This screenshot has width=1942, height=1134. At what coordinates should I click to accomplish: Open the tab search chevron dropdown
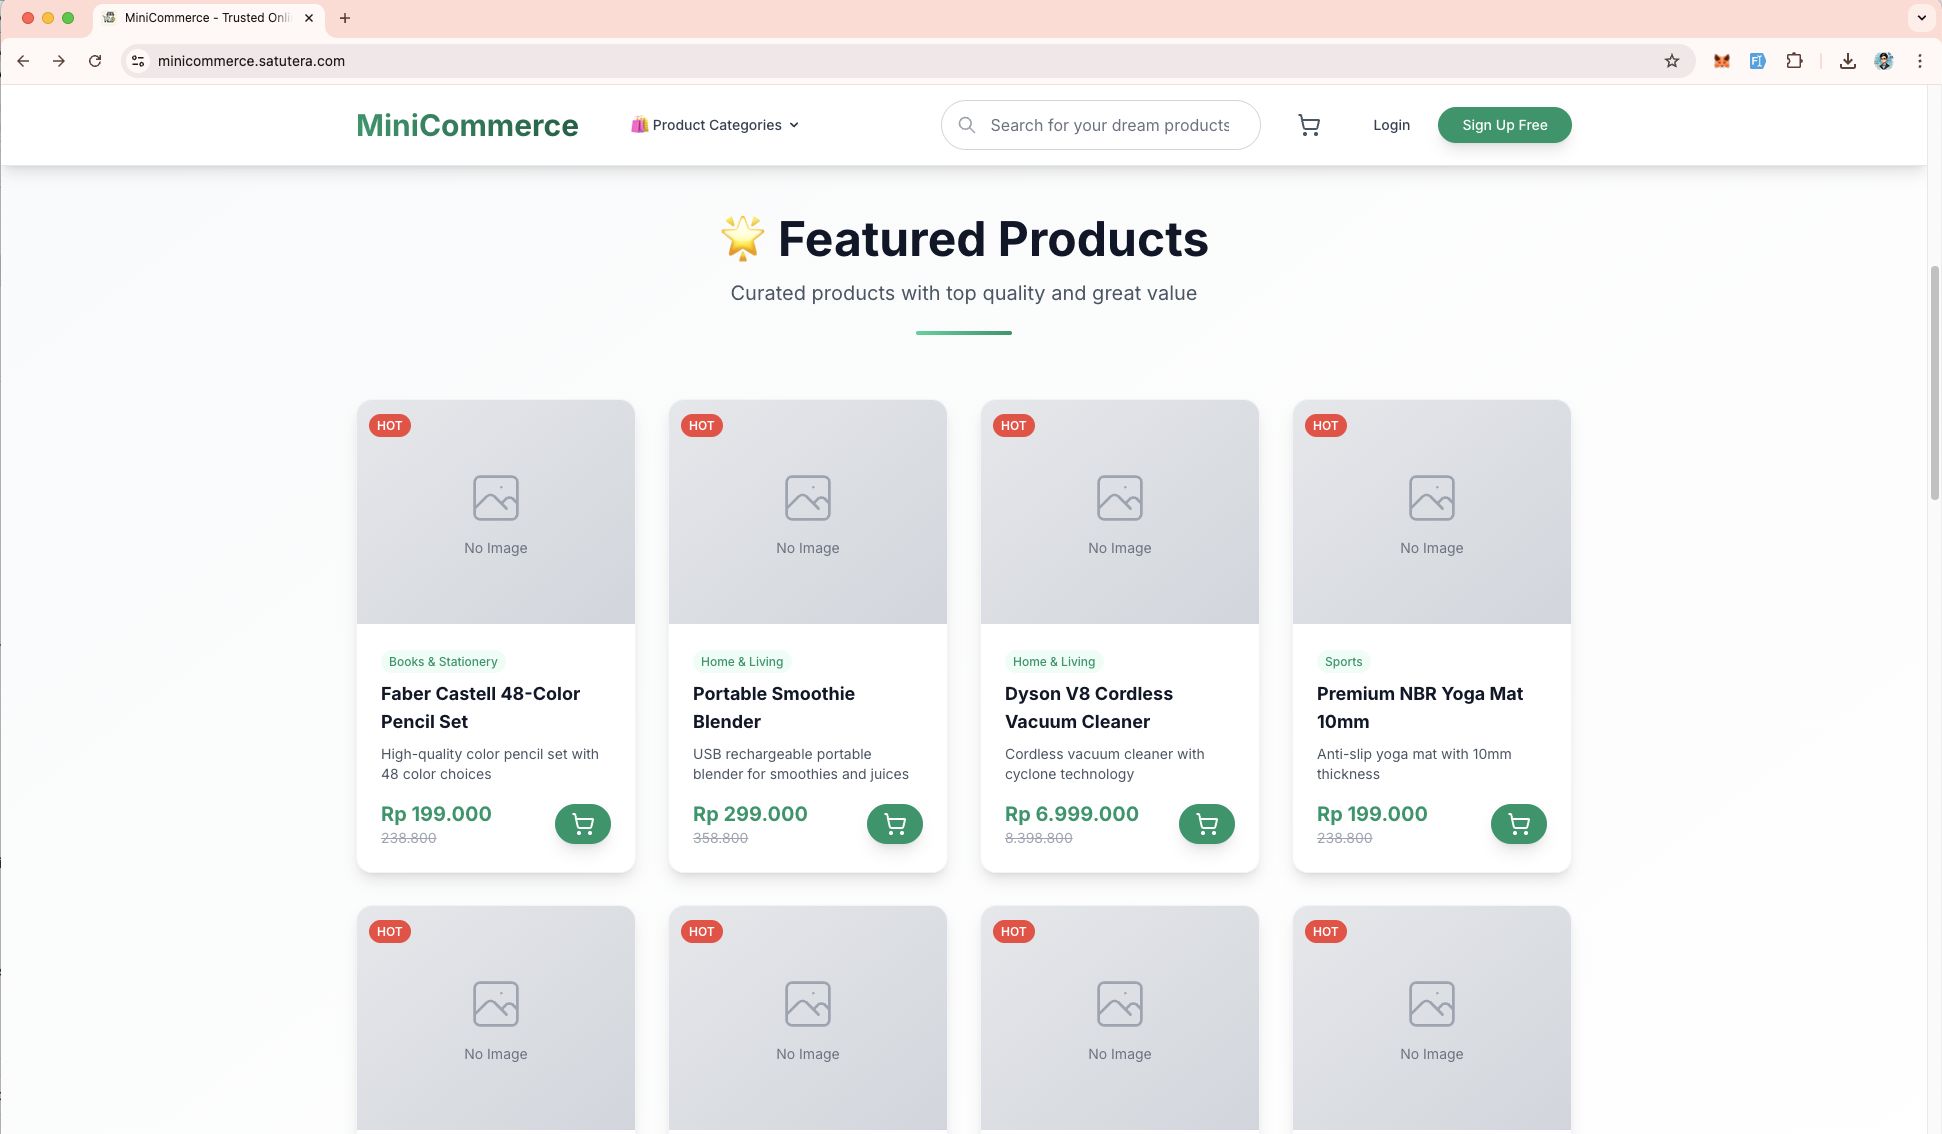pyautogui.click(x=1921, y=18)
